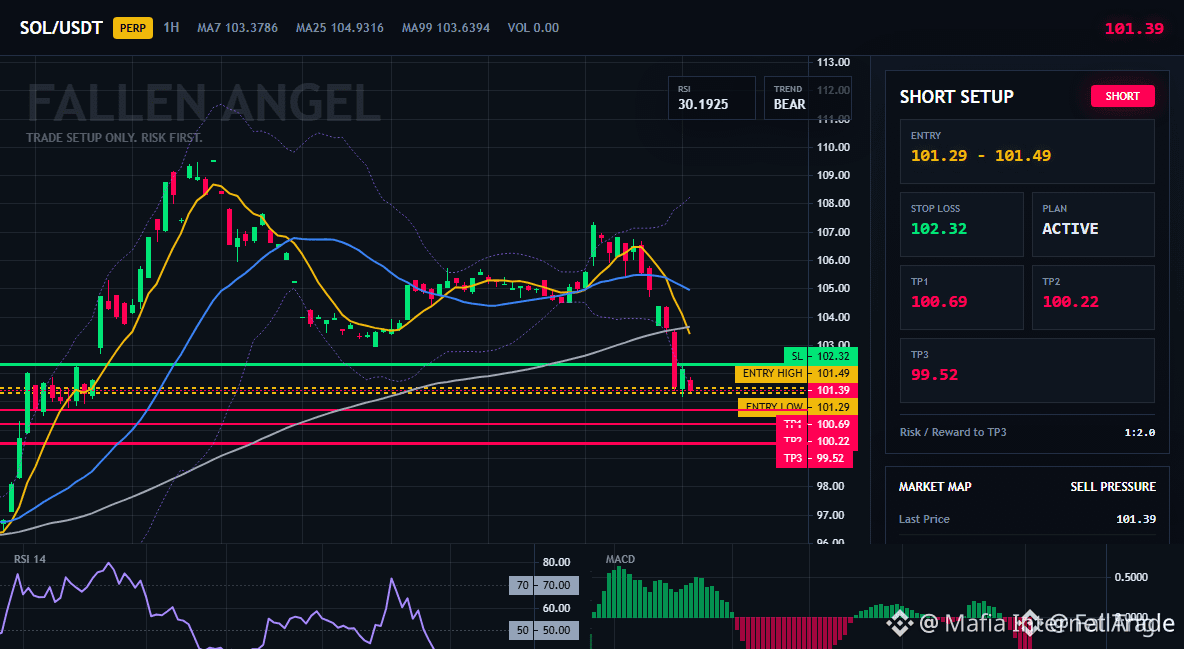
Task: Click the MACD pane title
Action: [620, 559]
